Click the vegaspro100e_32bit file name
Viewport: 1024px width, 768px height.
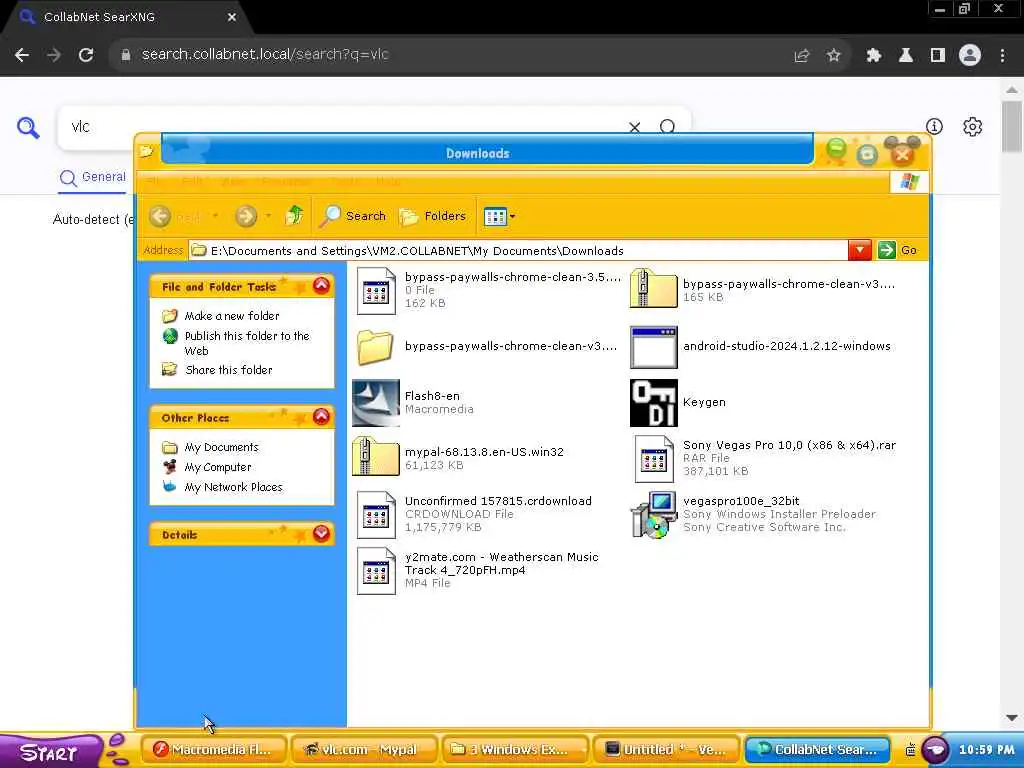[741, 501]
